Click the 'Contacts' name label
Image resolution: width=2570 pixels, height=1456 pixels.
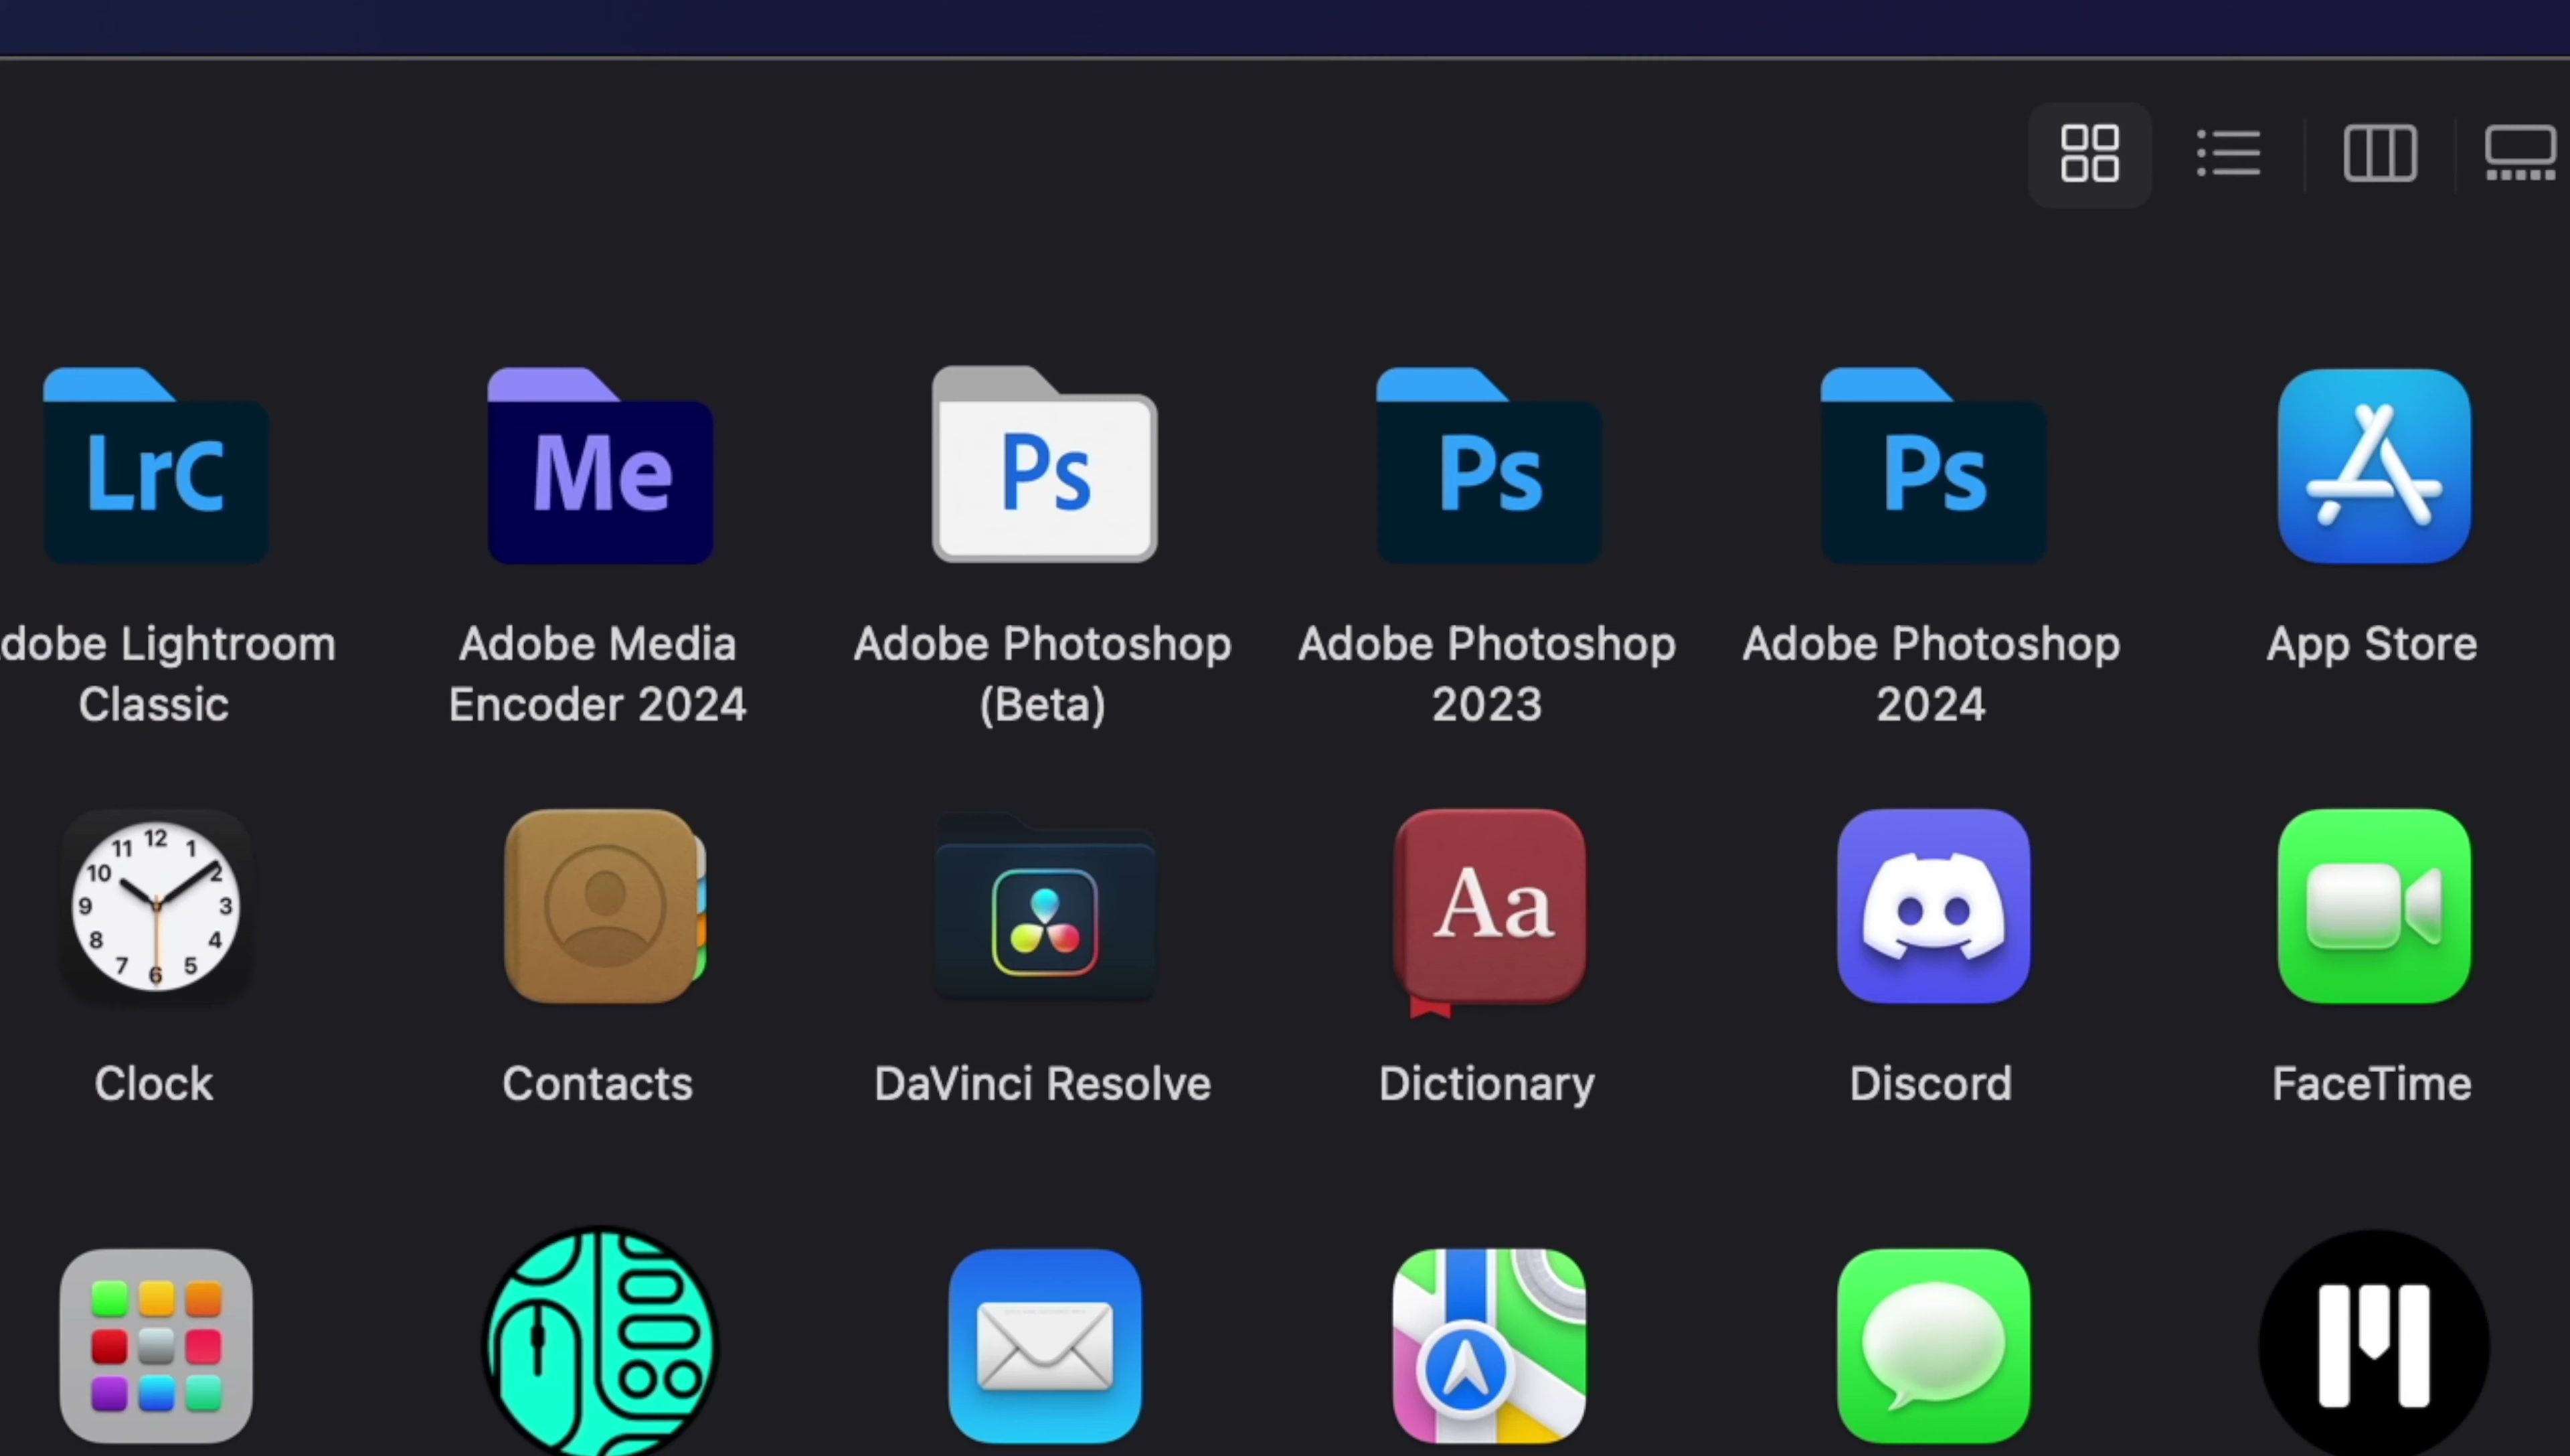[598, 1084]
